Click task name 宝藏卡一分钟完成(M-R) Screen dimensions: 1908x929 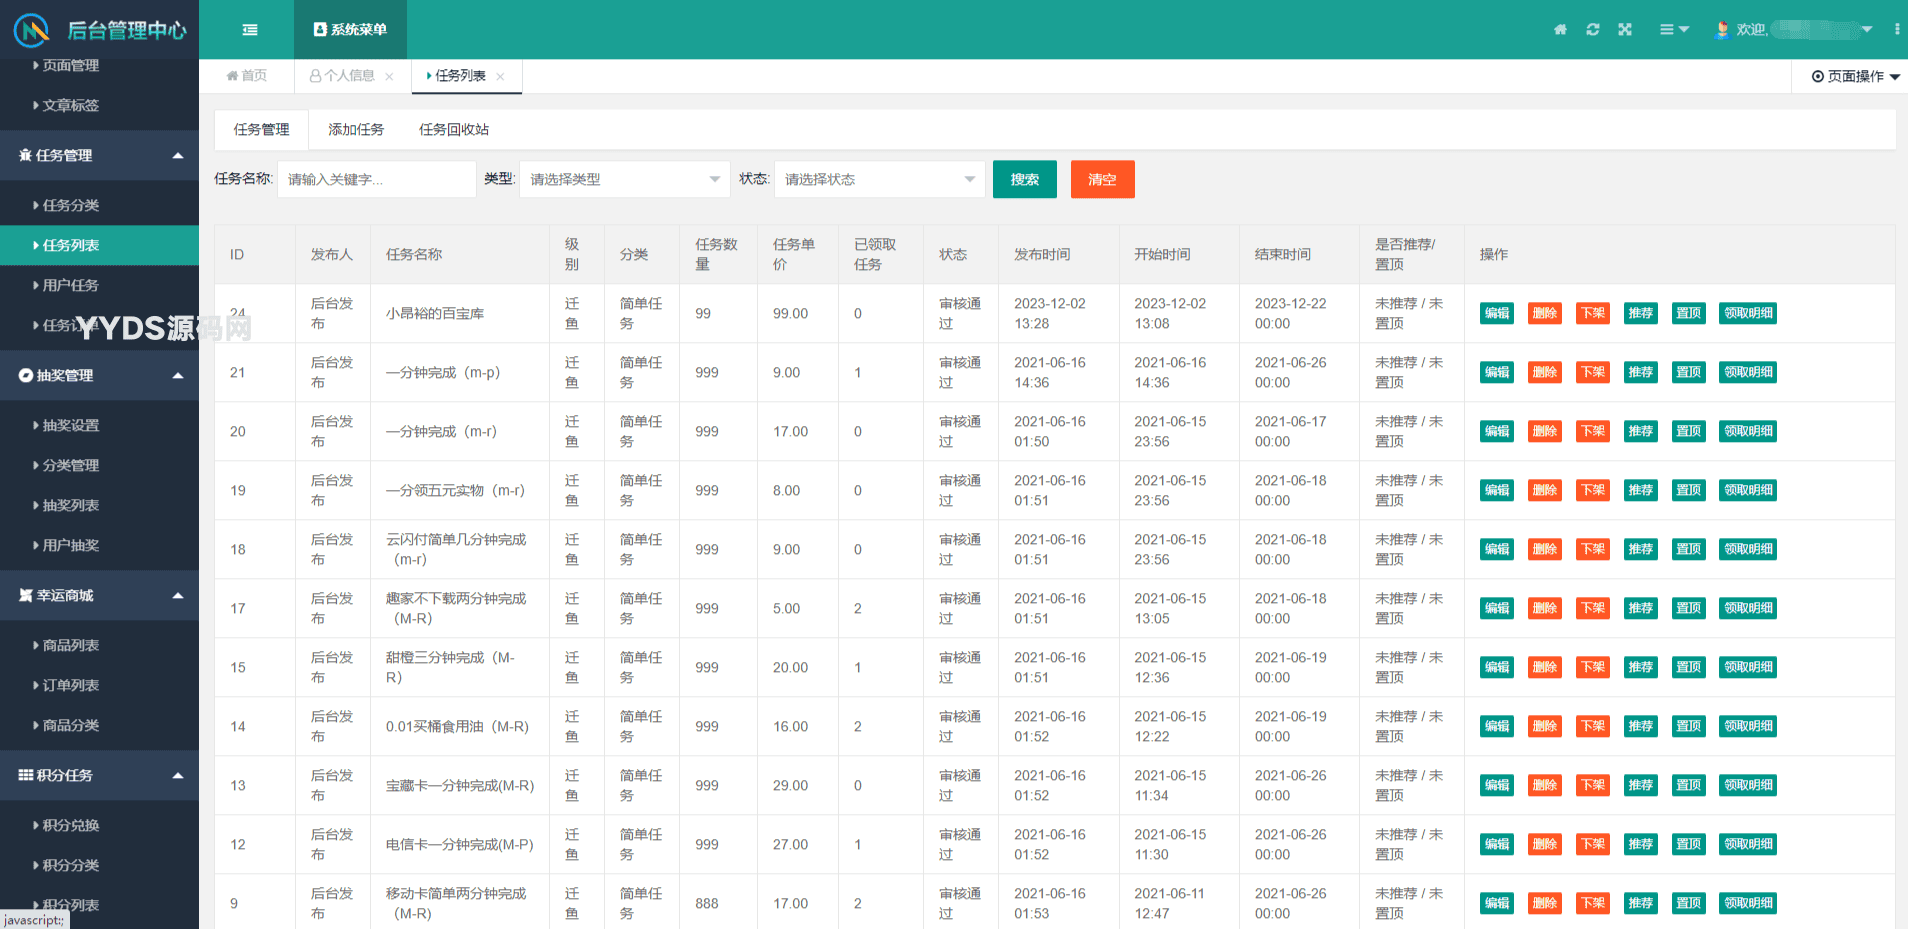(460, 785)
